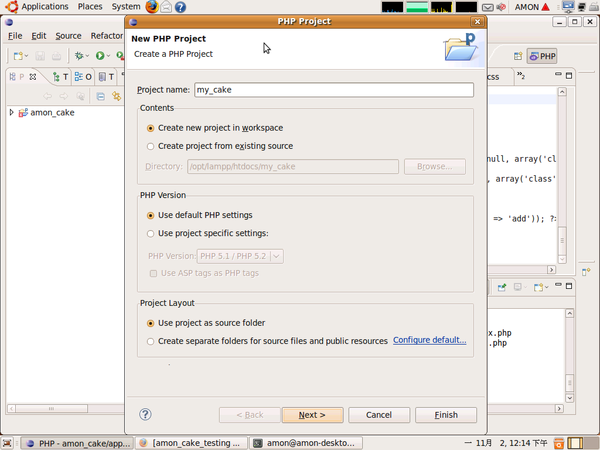
Task: Click the New wizard icon in Eclipse toolbar
Action: click(18, 56)
